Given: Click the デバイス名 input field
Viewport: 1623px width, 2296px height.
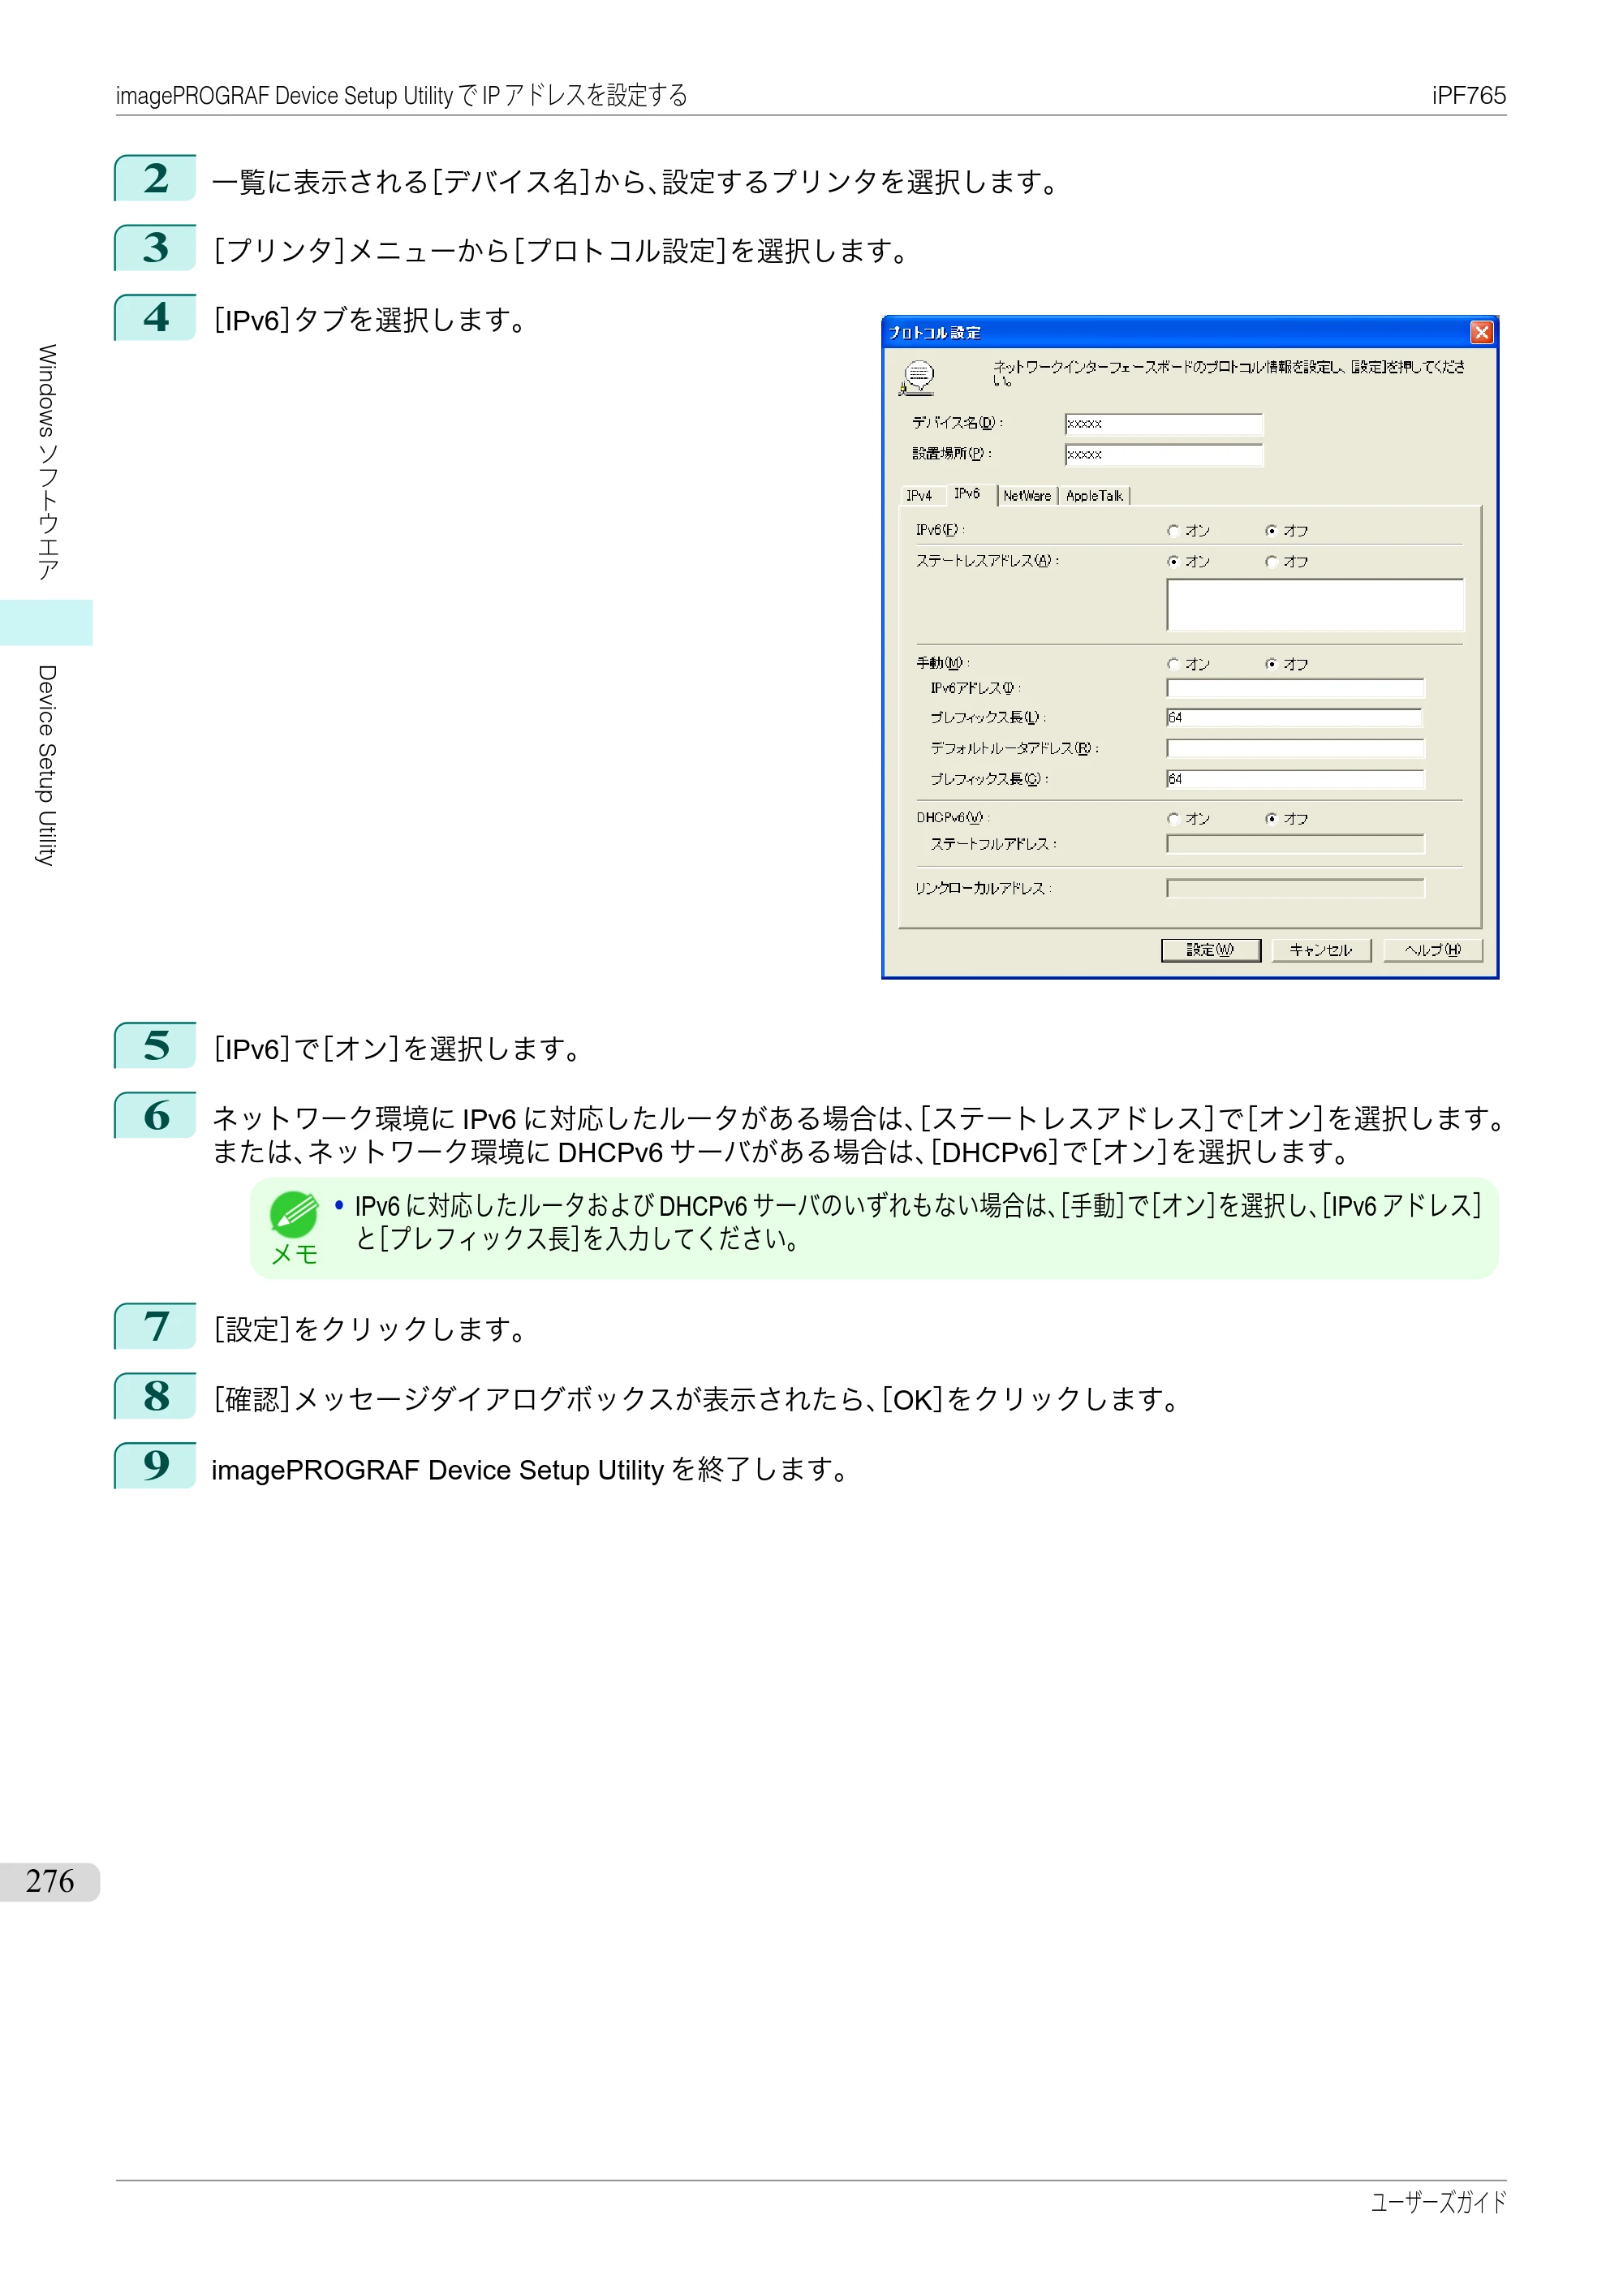Looking at the screenshot, I should [x=1164, y=424].
